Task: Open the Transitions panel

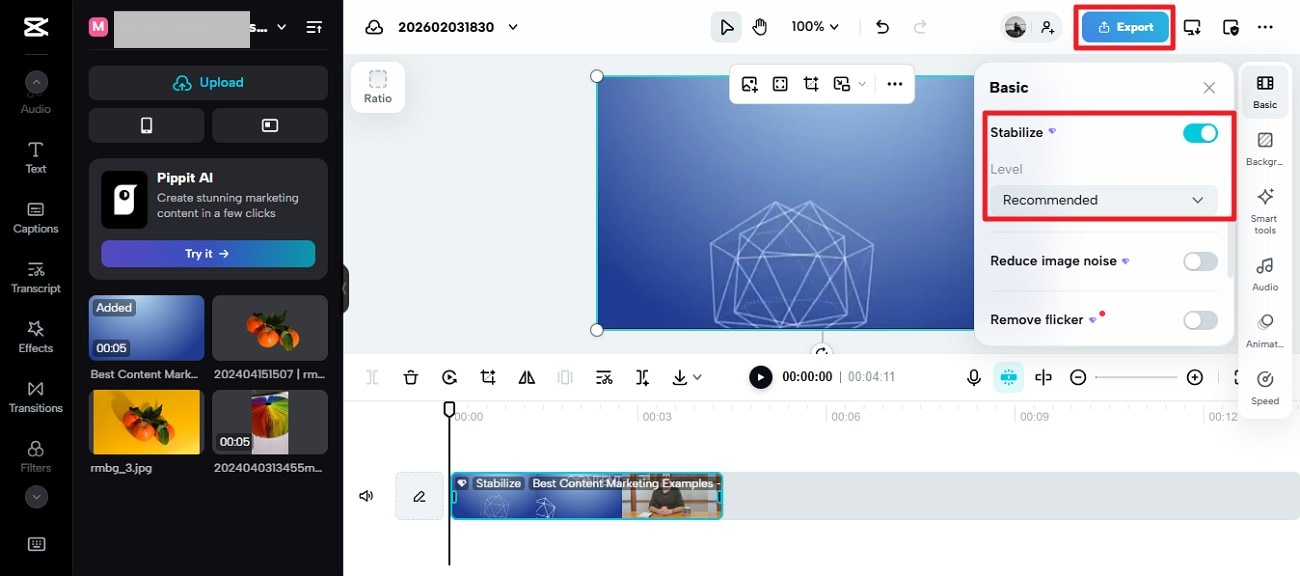Action: click(36, 397)
